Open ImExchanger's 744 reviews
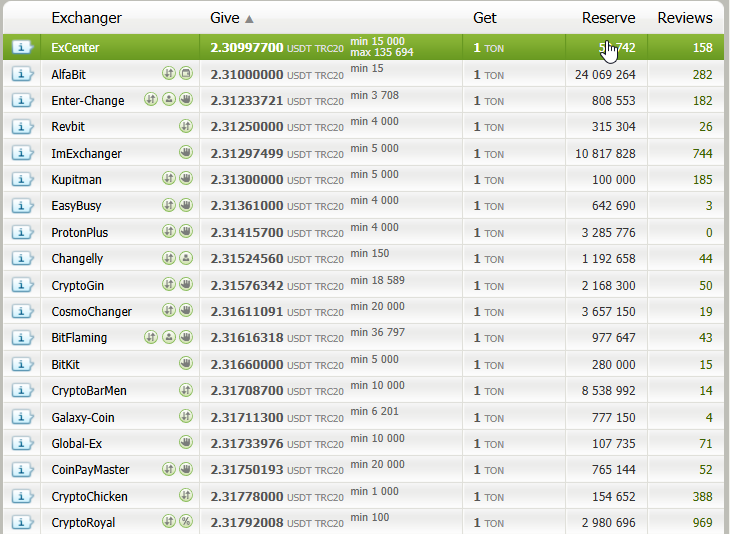The image size is (730, 534). pos(701,153)
